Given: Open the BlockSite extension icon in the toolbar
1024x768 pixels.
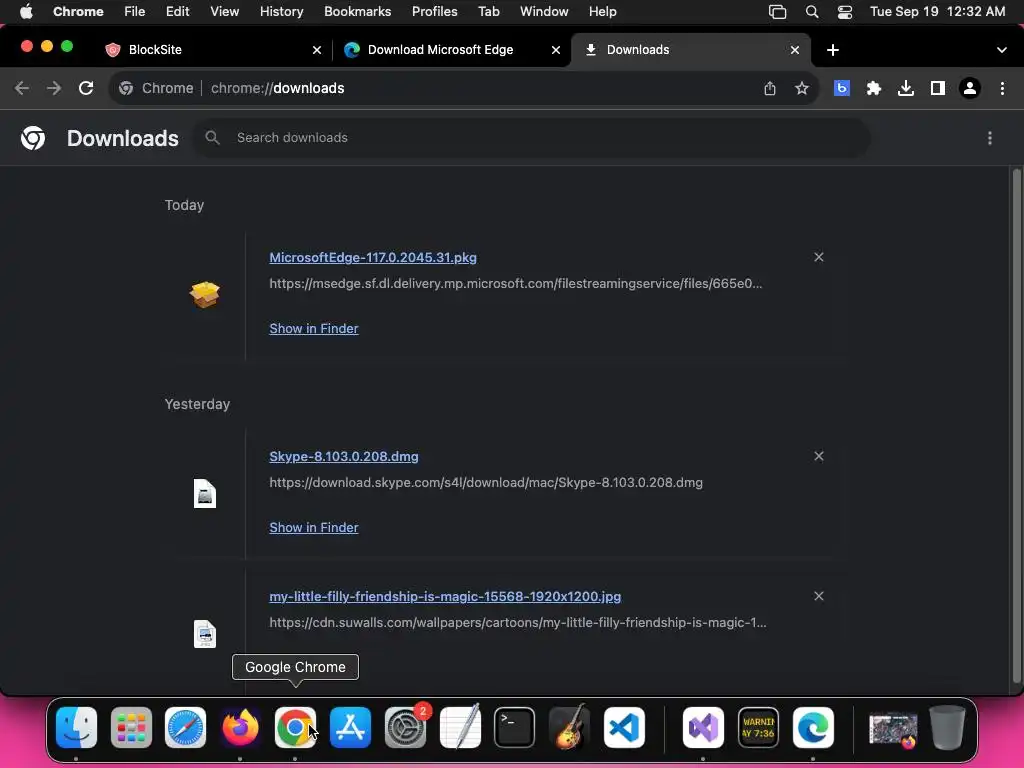Looking at the screenshot, I should pyautogui.click(x=842, y=88).
